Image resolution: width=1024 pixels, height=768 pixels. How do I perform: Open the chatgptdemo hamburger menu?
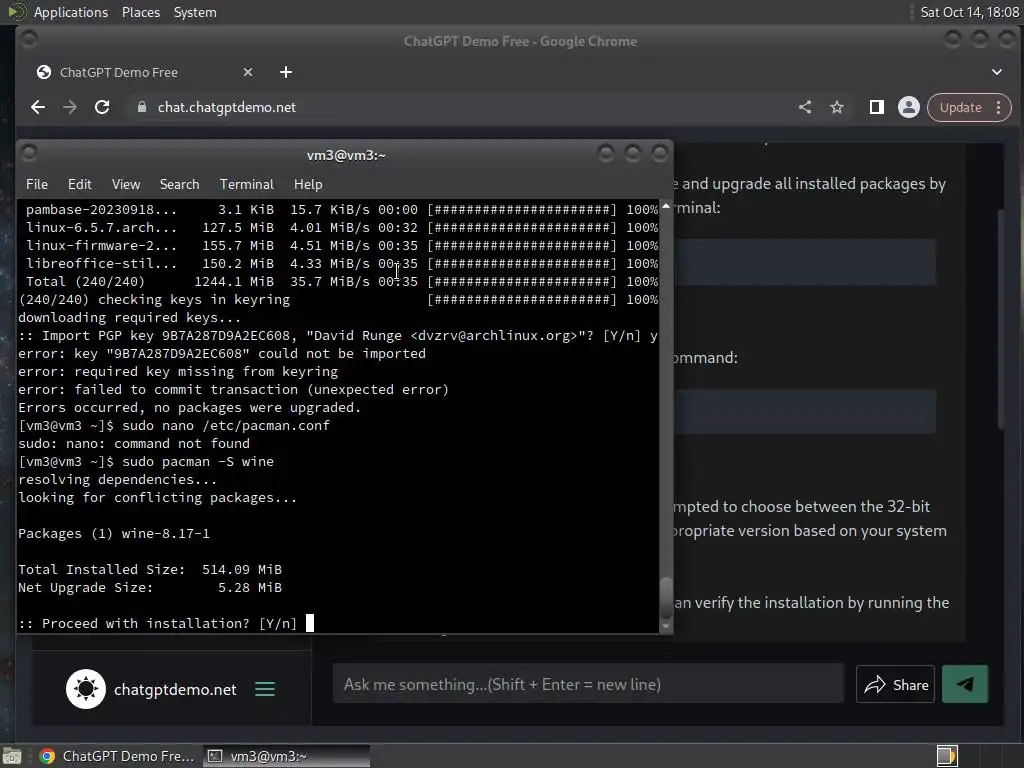pos(264,689)
